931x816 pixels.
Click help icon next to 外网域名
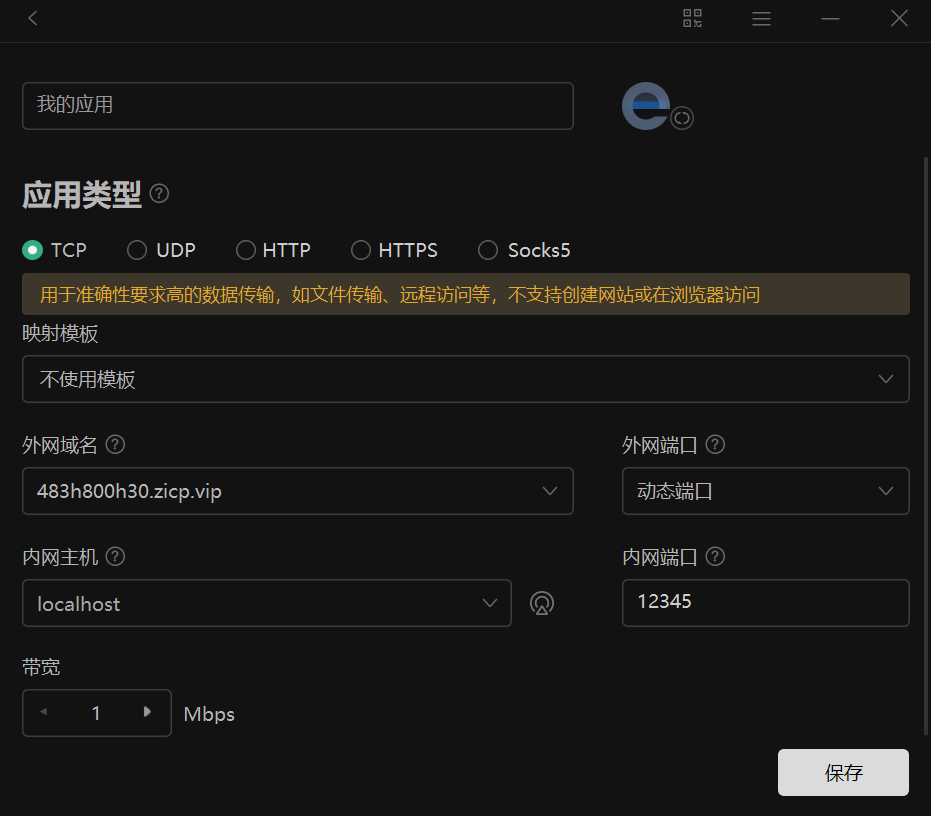[x=115, y=445]
